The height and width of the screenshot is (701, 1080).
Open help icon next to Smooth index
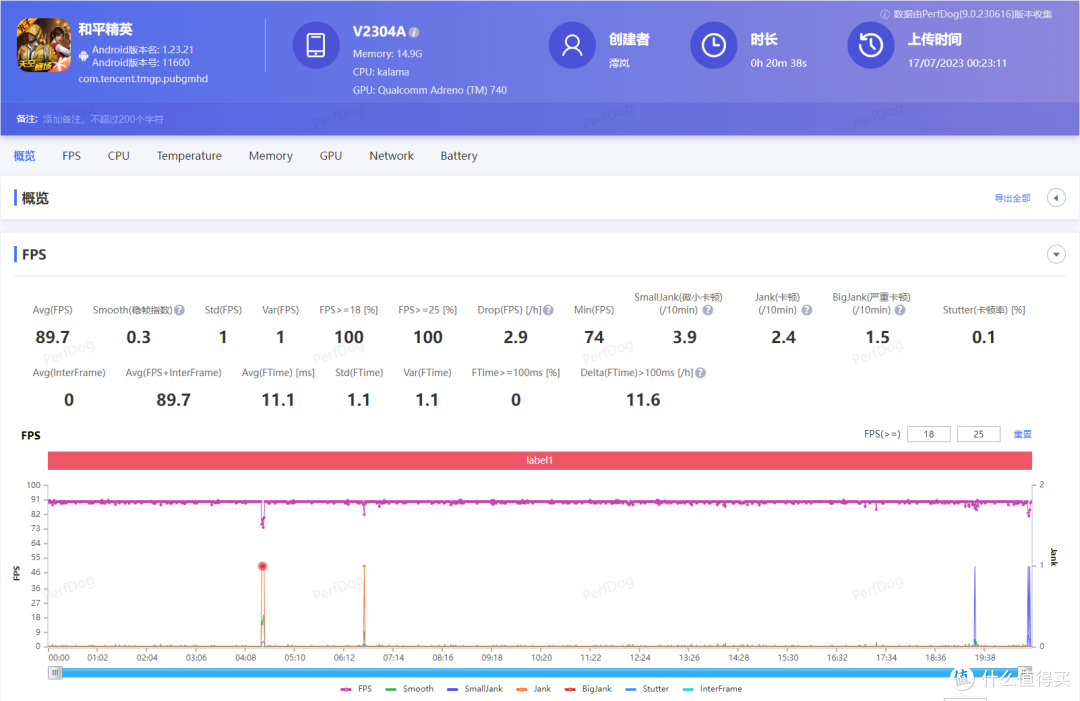pos(179,310)
